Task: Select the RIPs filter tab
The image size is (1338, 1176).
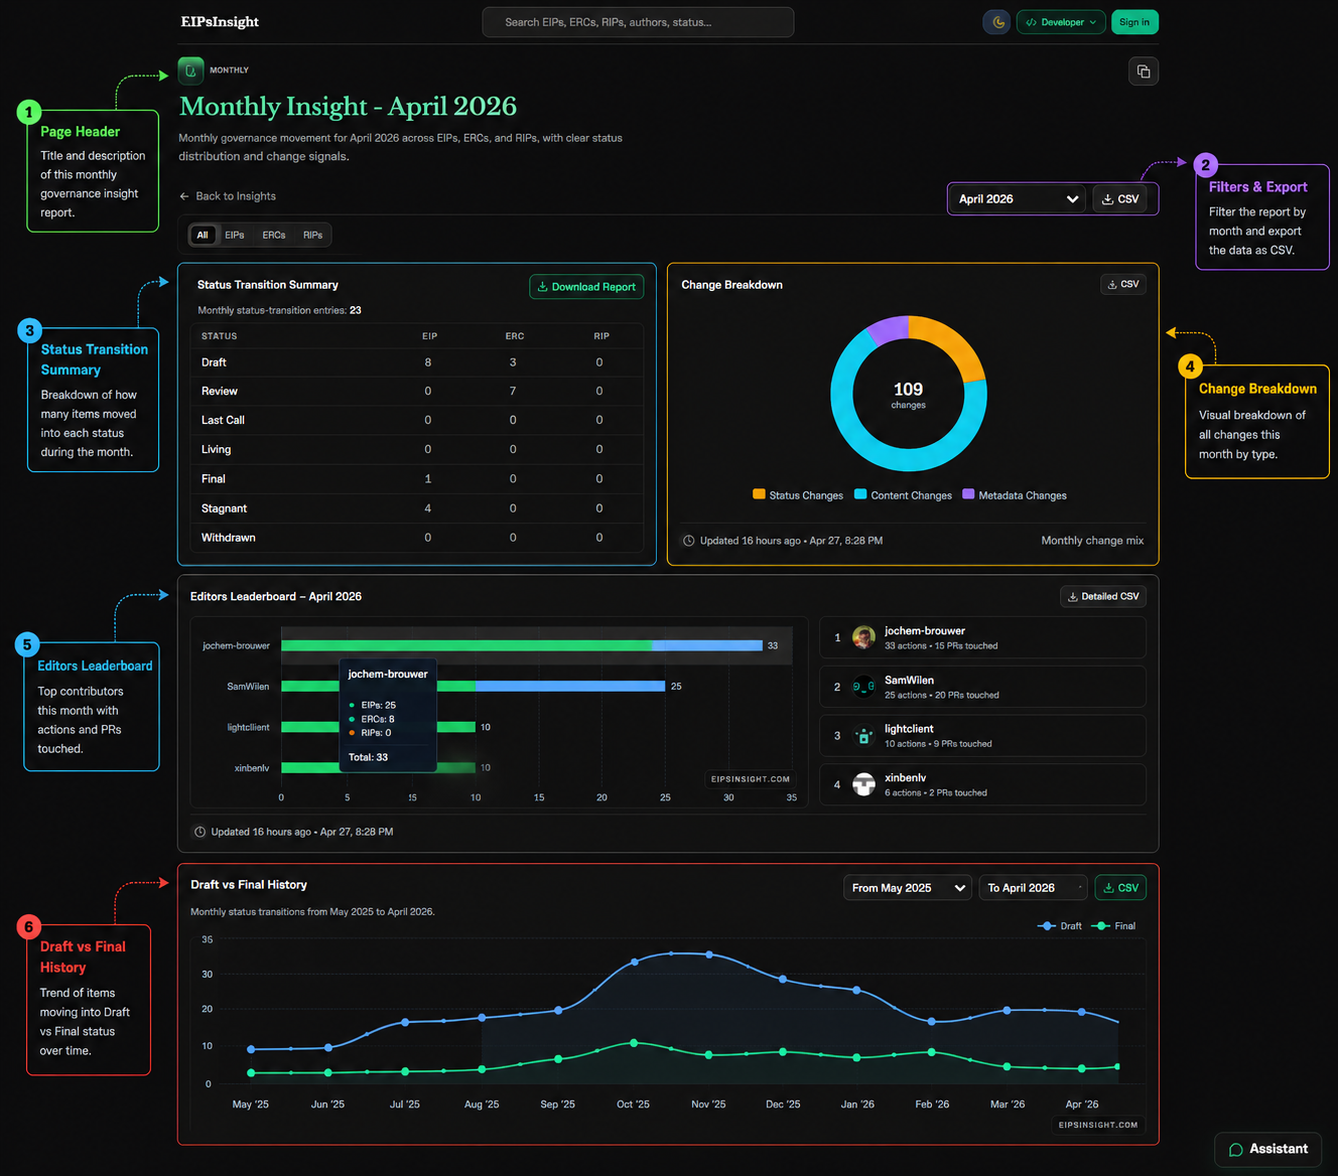Action: [x=313, y=235]
